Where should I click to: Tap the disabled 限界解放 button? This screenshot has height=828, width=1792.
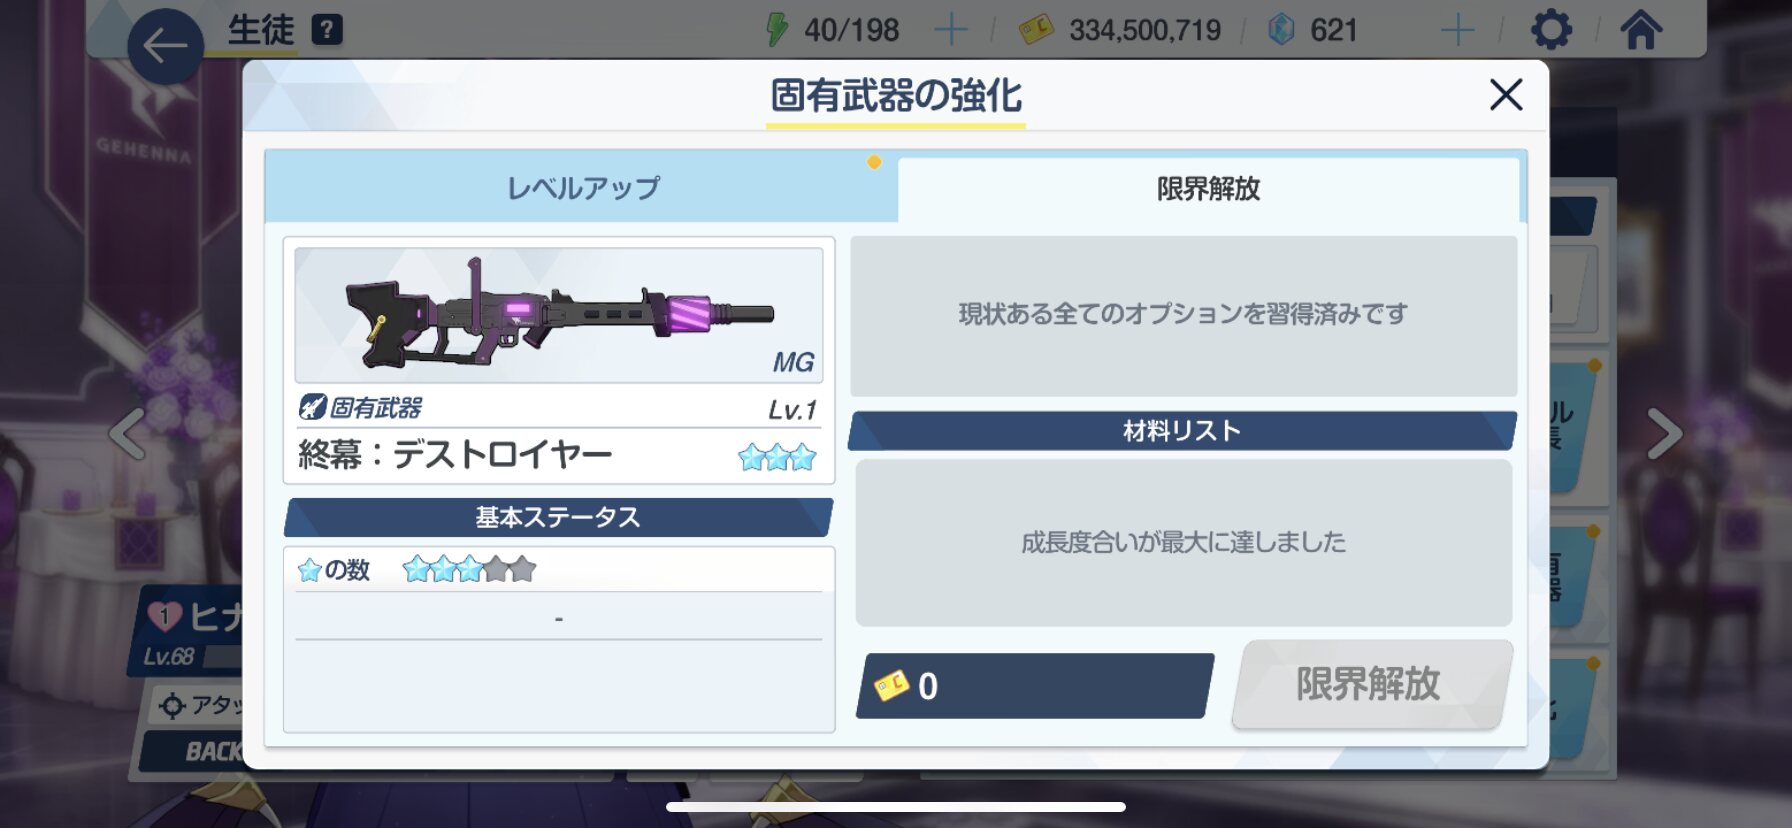(1370, 684)
